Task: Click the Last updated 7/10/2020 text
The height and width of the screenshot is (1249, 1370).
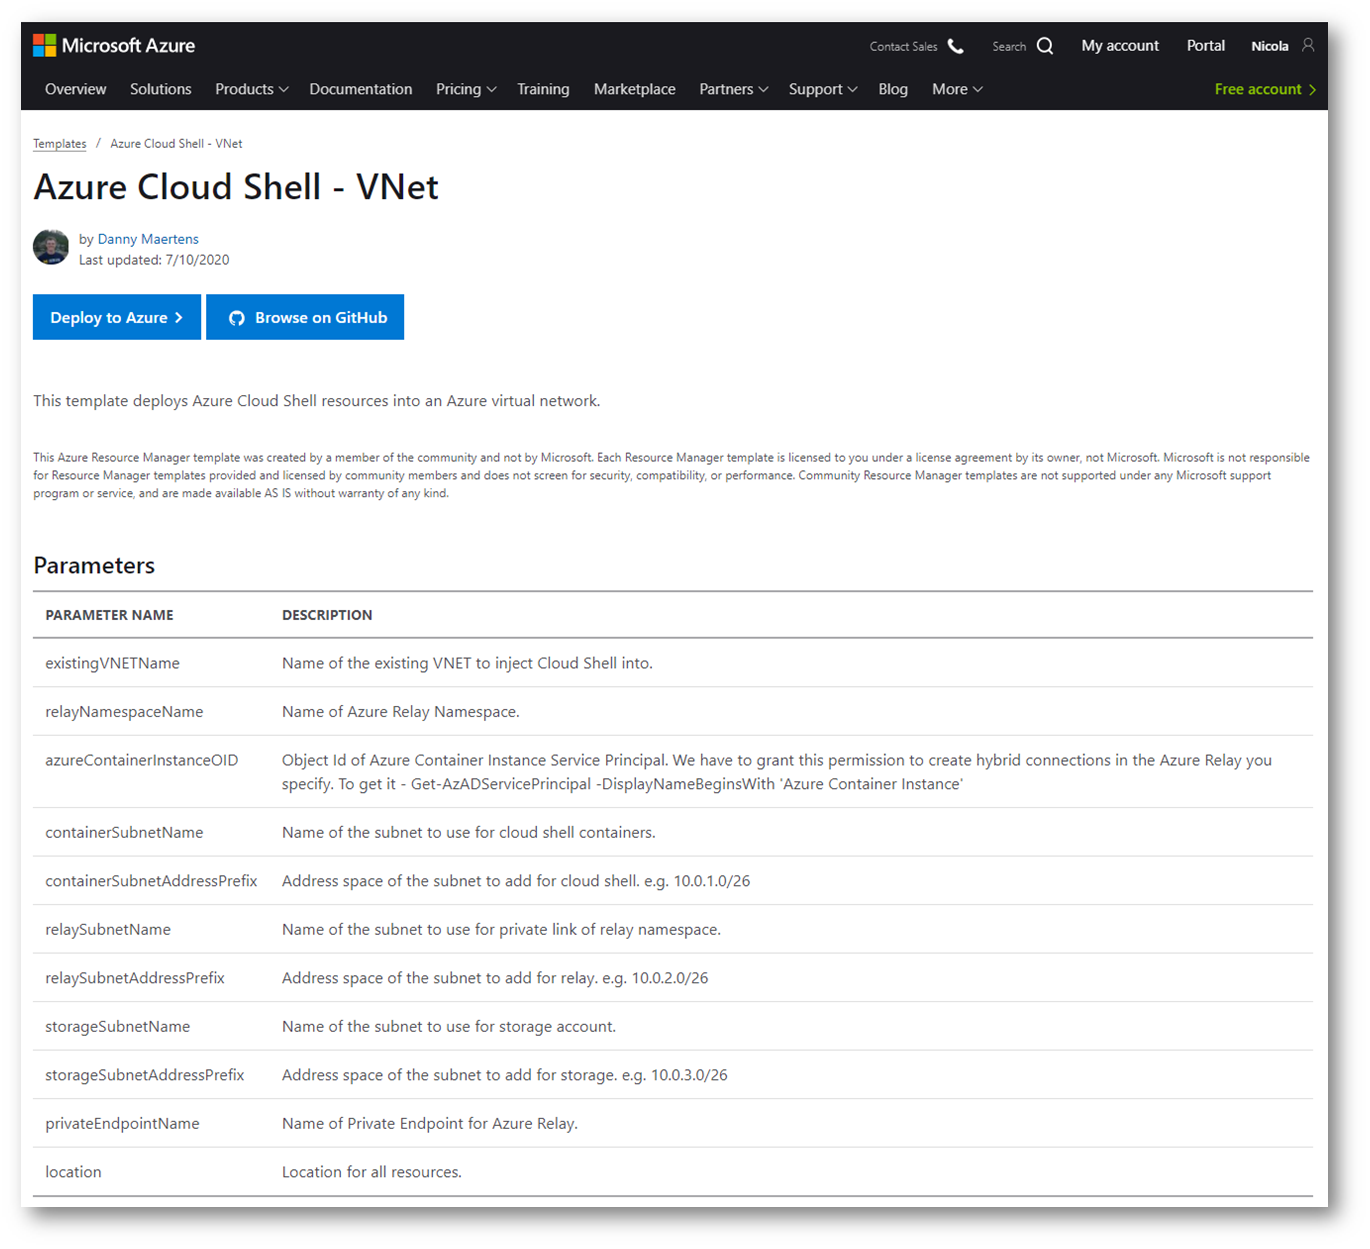Action: tap(154, 260)
